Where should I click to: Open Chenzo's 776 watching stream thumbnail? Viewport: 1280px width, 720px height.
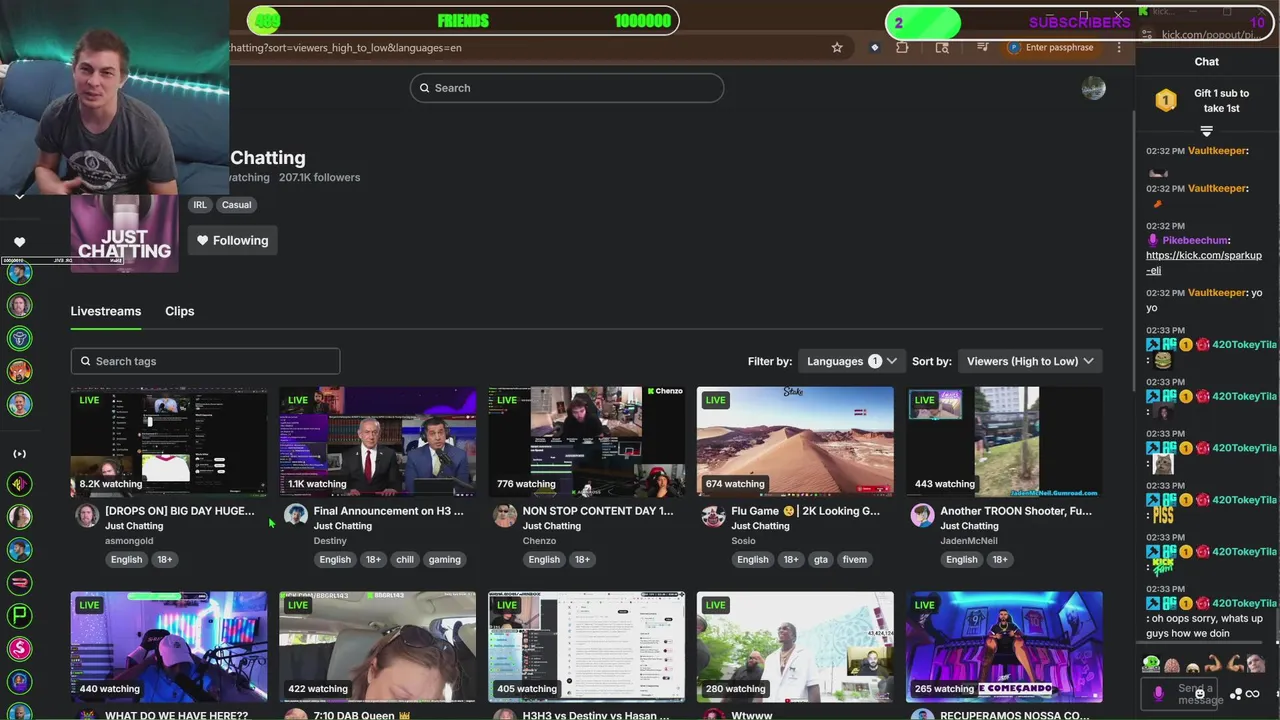click(587, 442)
